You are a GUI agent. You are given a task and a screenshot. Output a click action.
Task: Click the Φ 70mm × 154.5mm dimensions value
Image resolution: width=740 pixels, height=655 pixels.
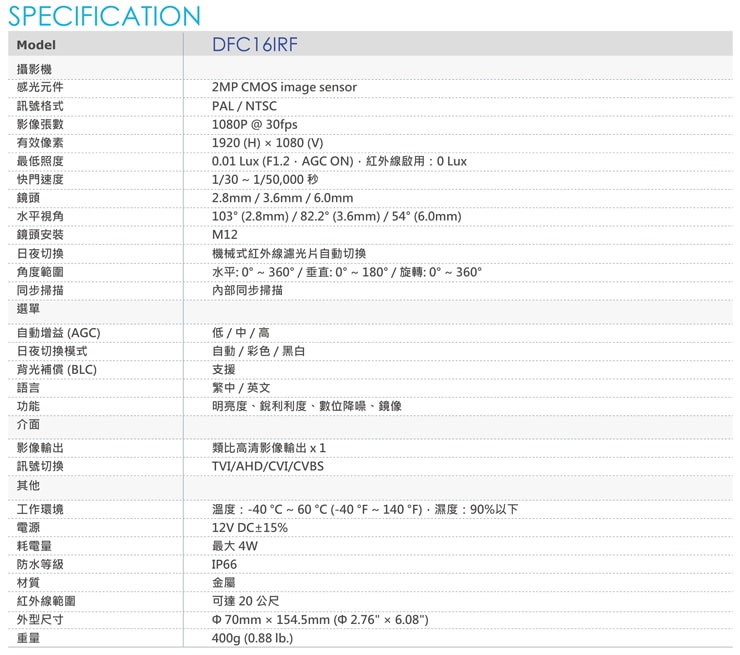pos(320,620)
